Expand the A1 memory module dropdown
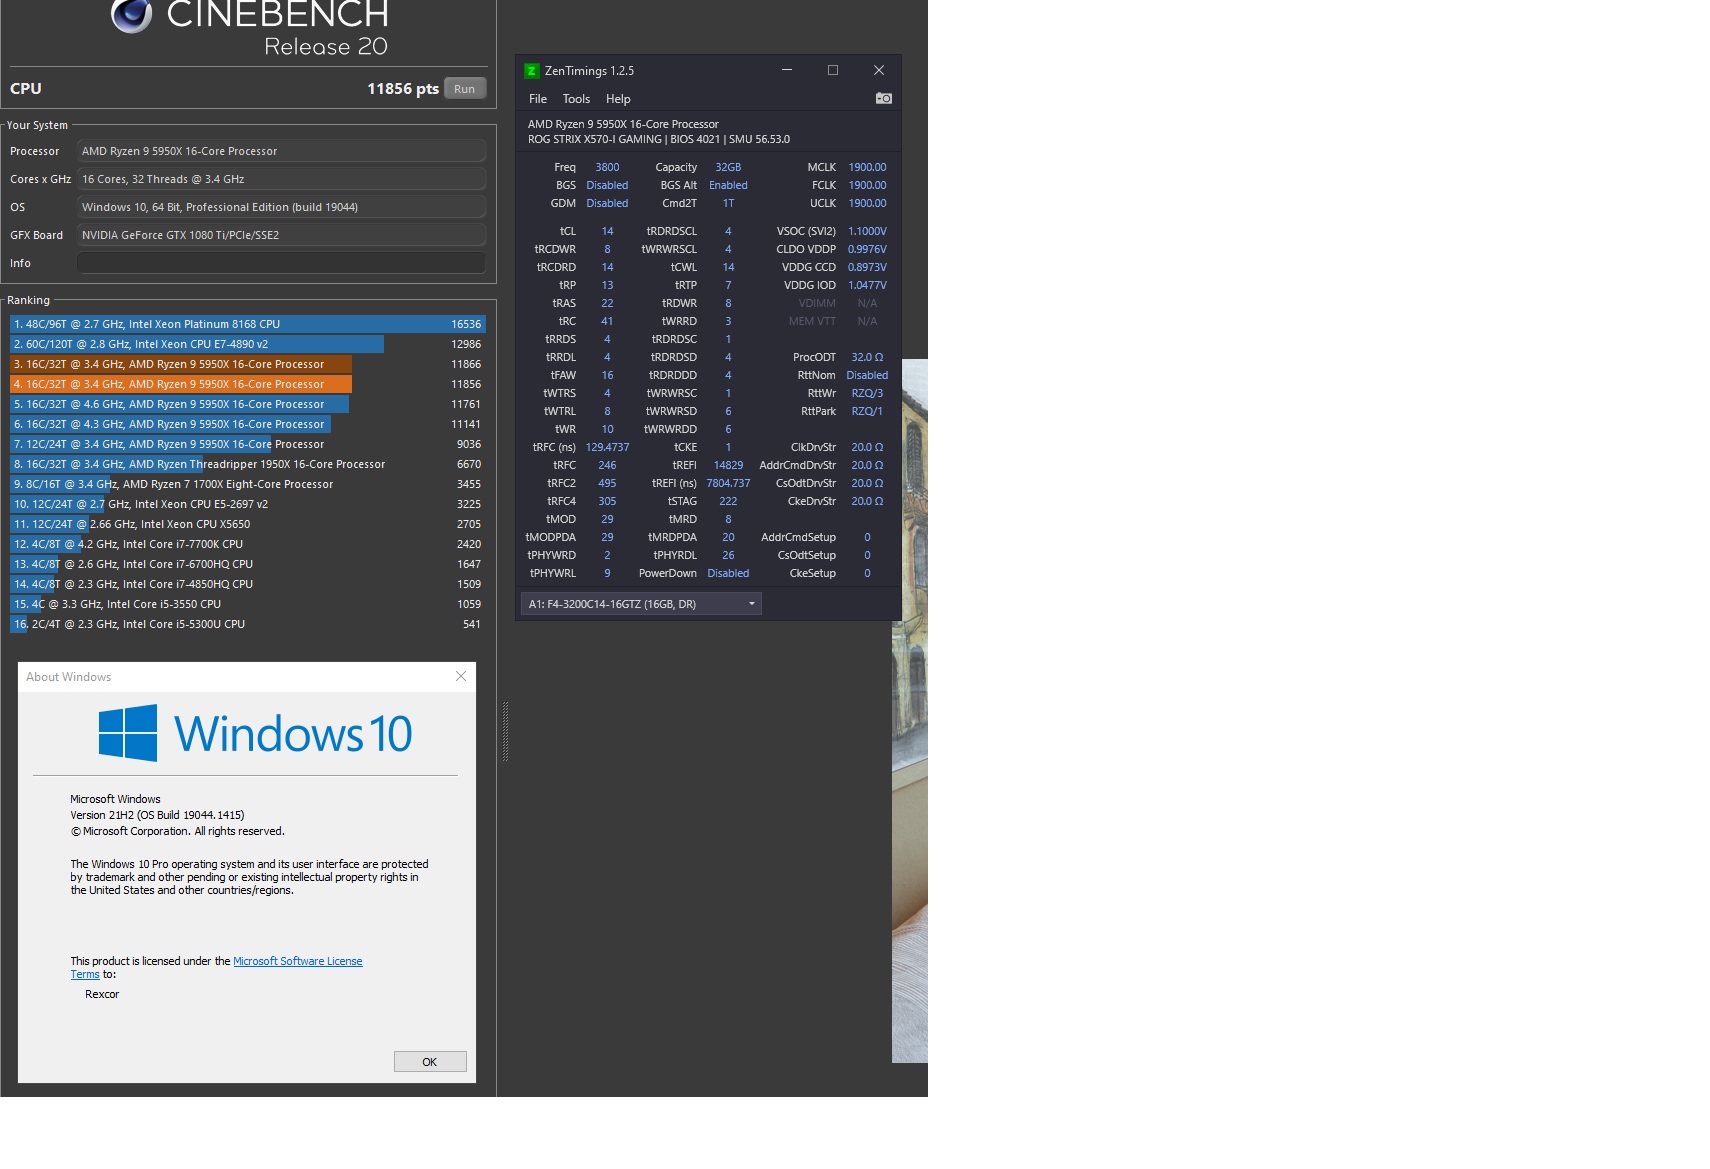1710x1169 pixels. 641,604
